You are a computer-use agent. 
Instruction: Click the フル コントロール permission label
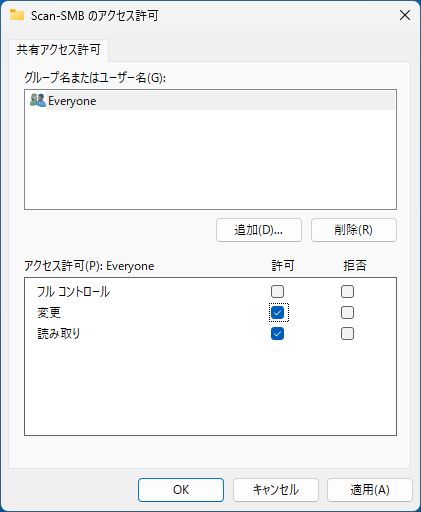tap(73, 292)
